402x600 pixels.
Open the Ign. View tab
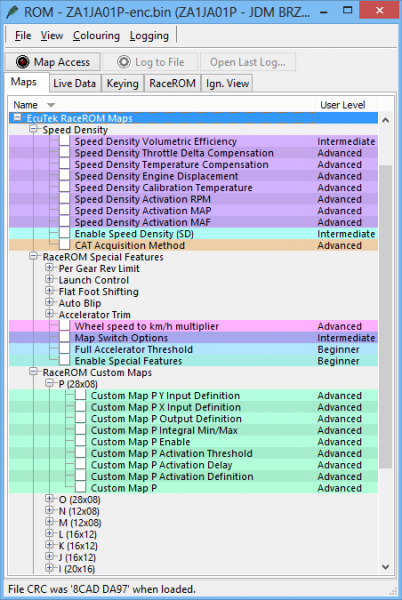228,83
